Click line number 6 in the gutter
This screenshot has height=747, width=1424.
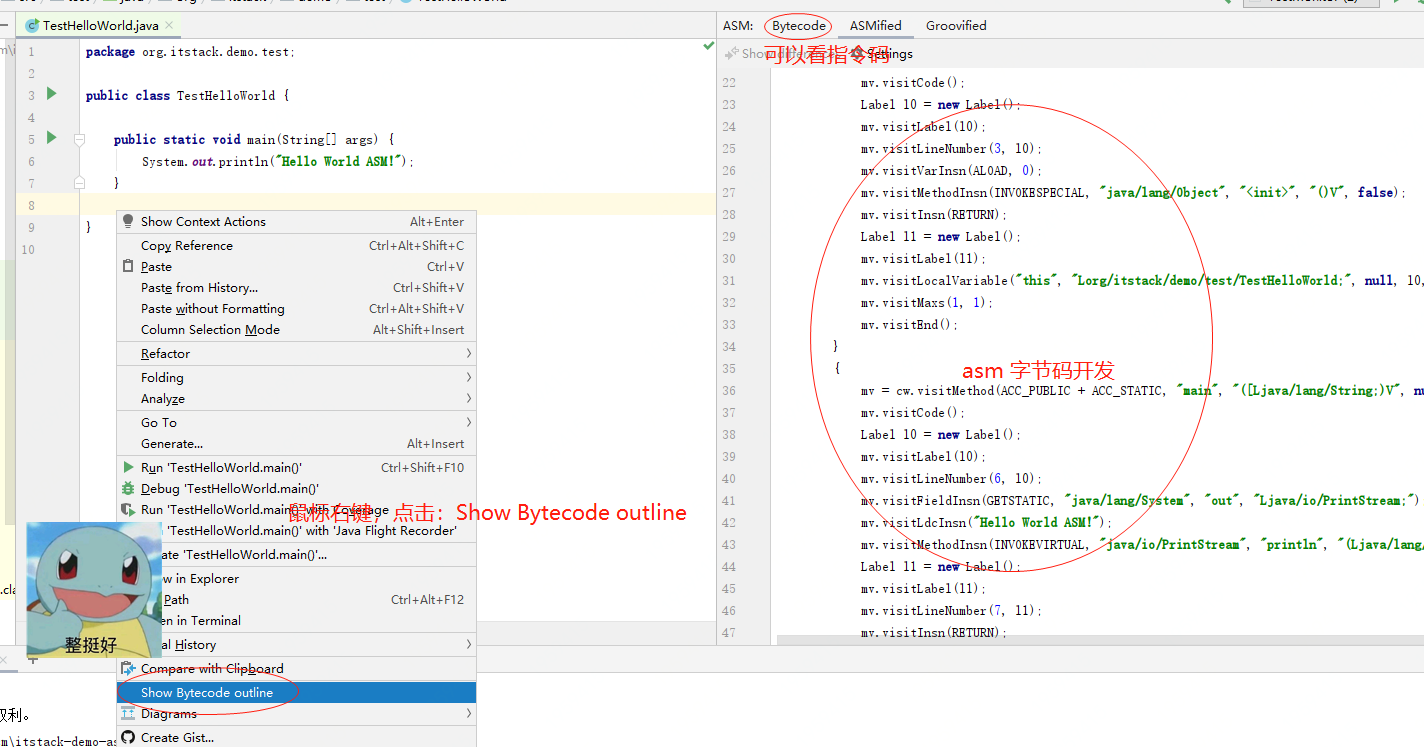click(x=31, y=161)
